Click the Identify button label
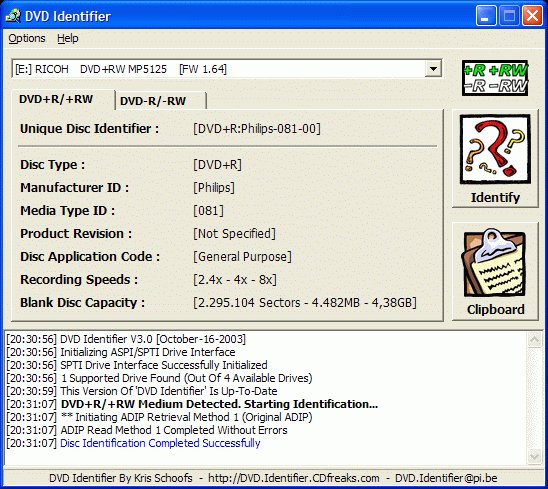 coord(495,197)
